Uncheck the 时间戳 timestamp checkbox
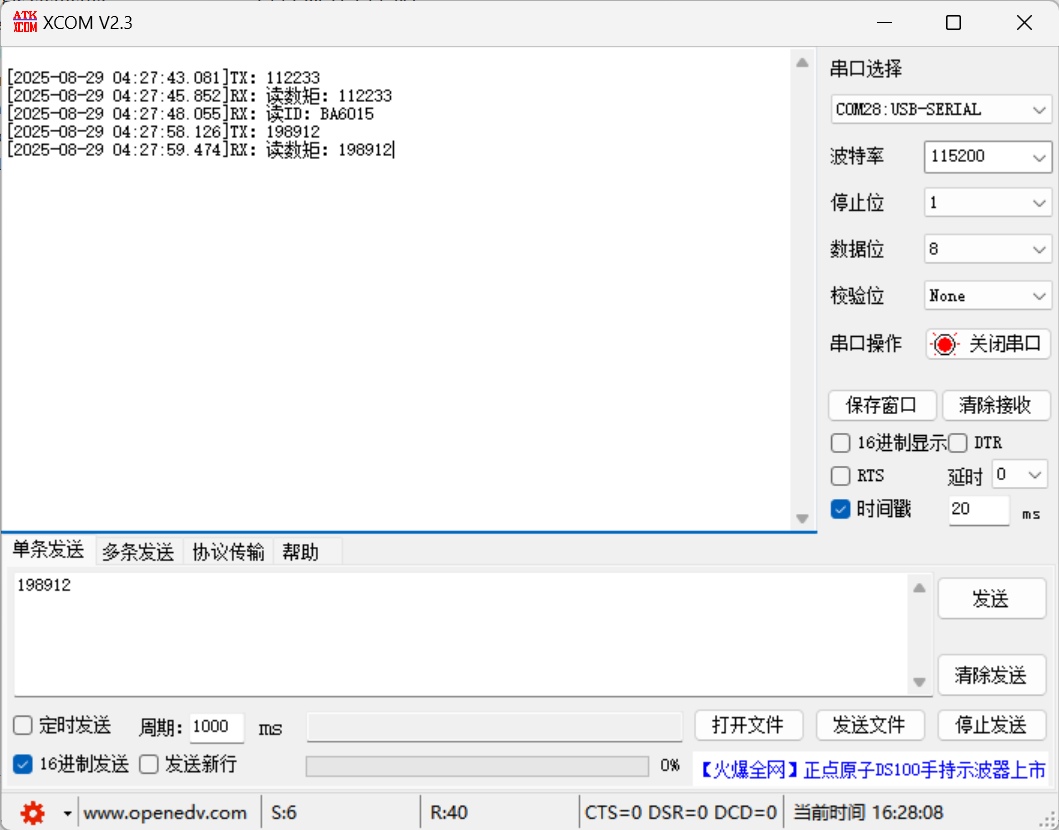 840,509
